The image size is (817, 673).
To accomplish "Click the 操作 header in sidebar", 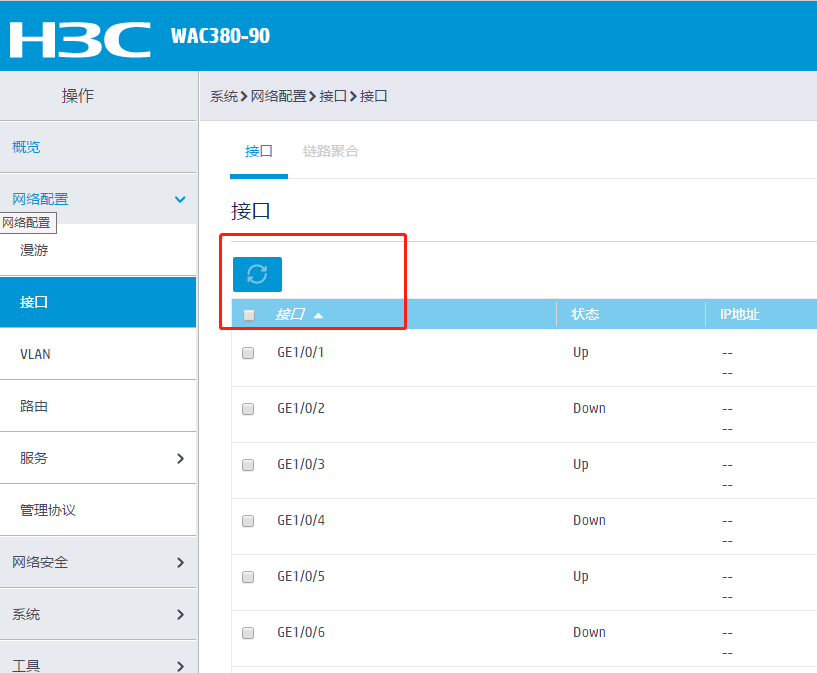I will tap(78, 95).
